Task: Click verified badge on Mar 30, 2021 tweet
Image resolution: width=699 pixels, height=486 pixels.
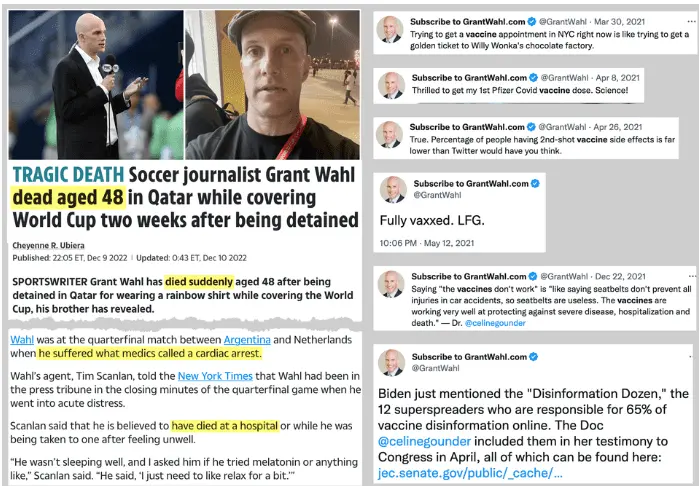Action: 531,21
